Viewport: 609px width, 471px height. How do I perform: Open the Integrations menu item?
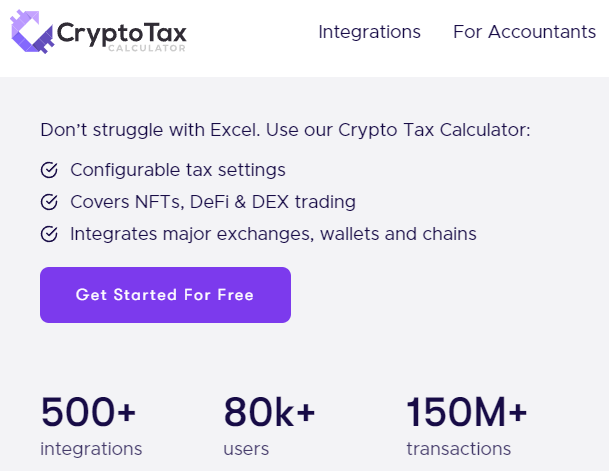coord(369,32)
